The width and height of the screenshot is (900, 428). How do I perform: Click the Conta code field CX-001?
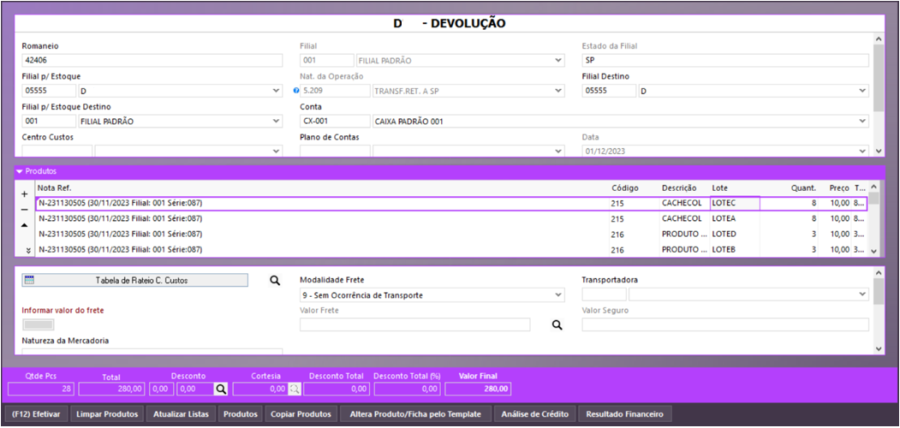(x=335, y=121)
